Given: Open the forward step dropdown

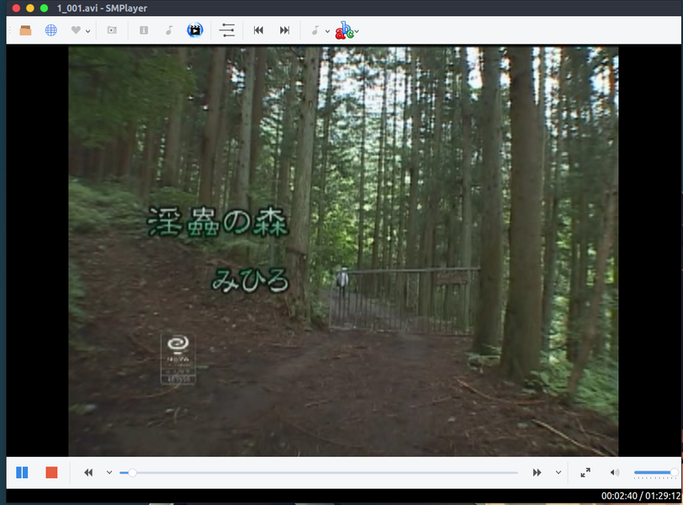Looking at the screenshot, I should pyautogui.click(x=558, y=472).
